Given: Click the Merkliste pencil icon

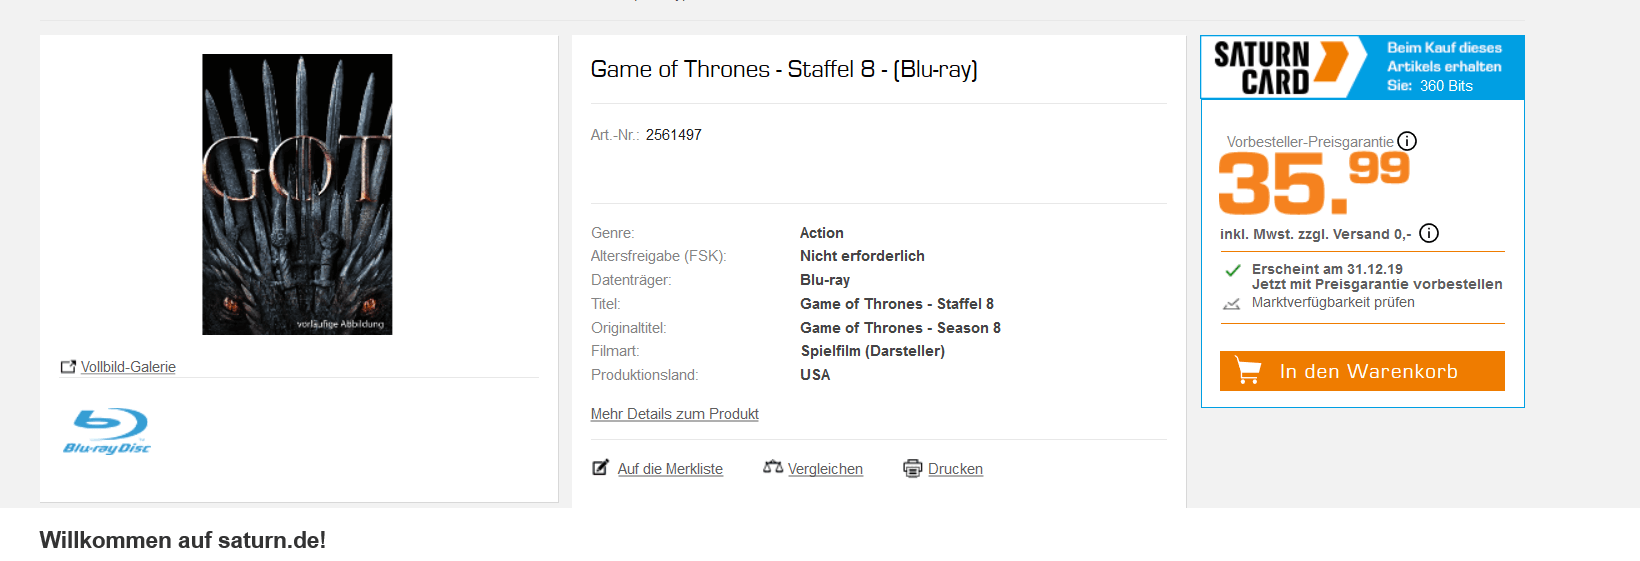Looking at the screenshot, I should [600, 468].
